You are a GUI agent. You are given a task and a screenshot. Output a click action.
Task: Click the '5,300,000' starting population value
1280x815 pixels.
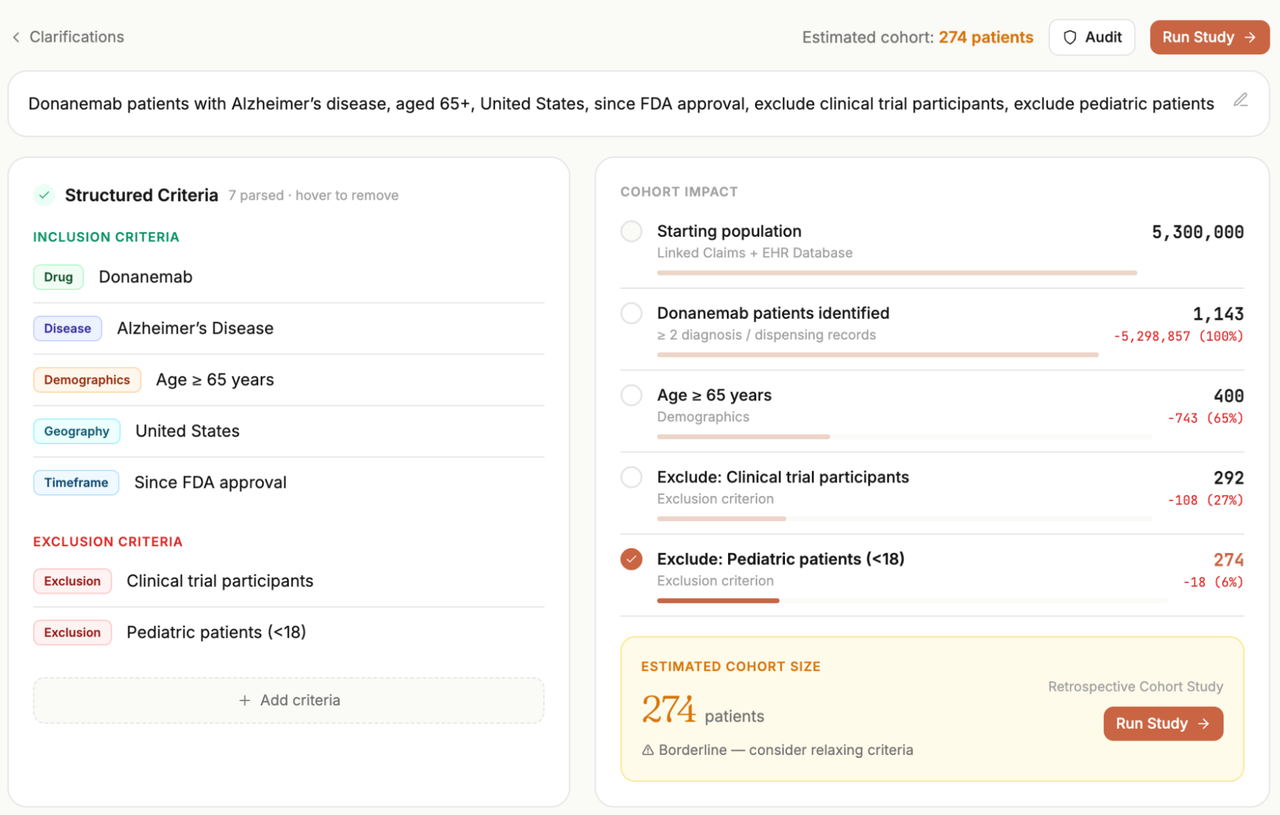tap(1198, 232)
